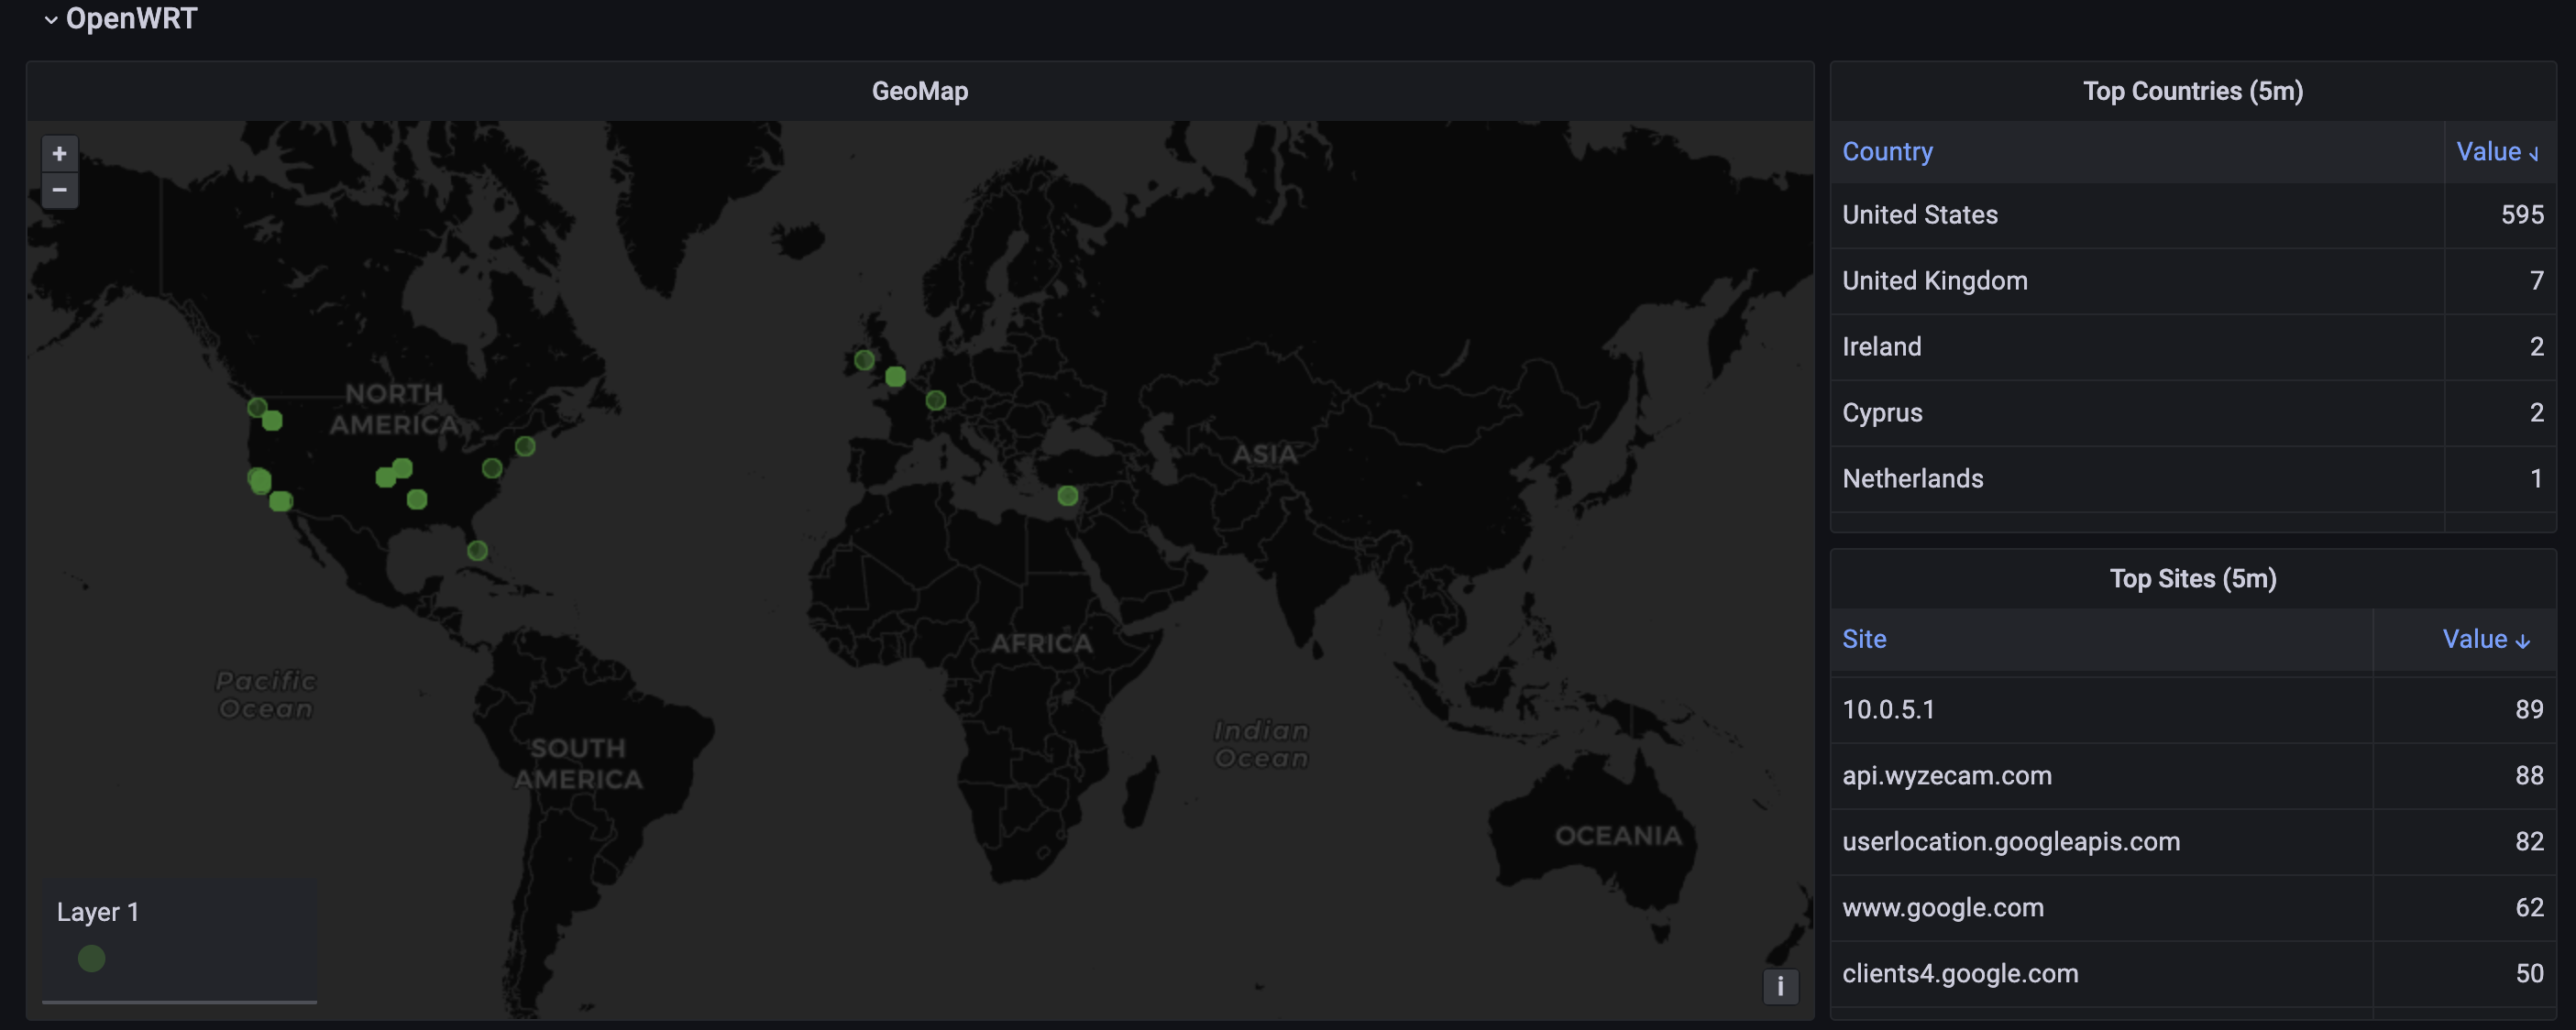
Task: Open the map attribution info icon
Action: pos(1780,986)
